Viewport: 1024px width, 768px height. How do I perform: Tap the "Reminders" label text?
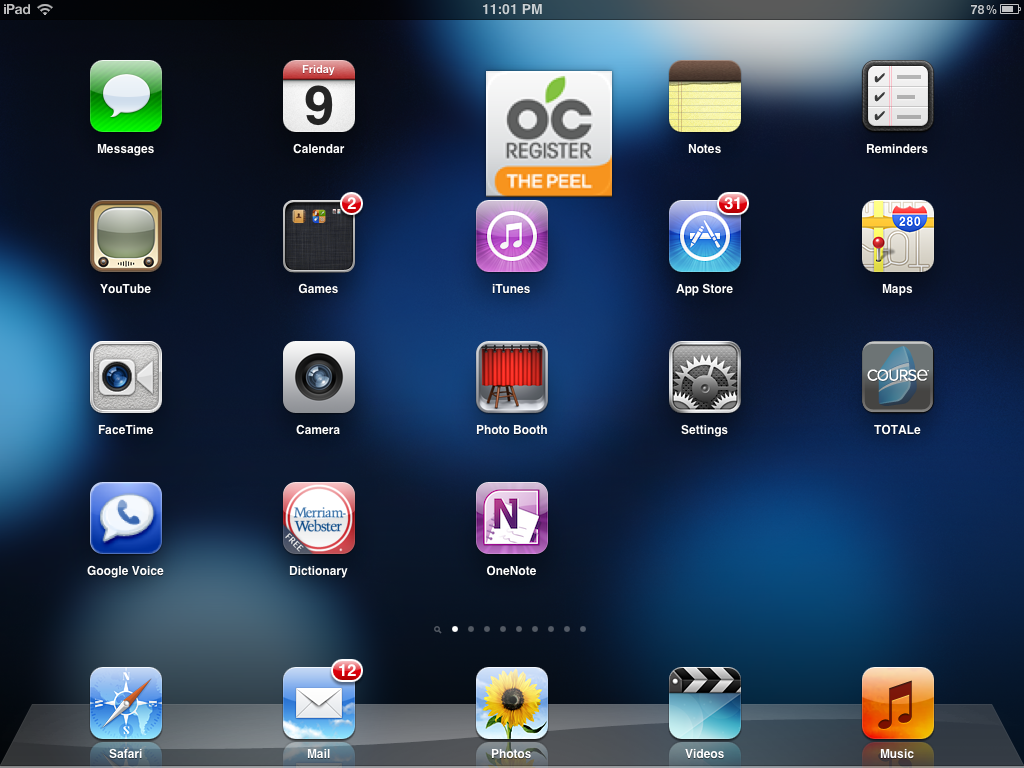coord(897,149)
